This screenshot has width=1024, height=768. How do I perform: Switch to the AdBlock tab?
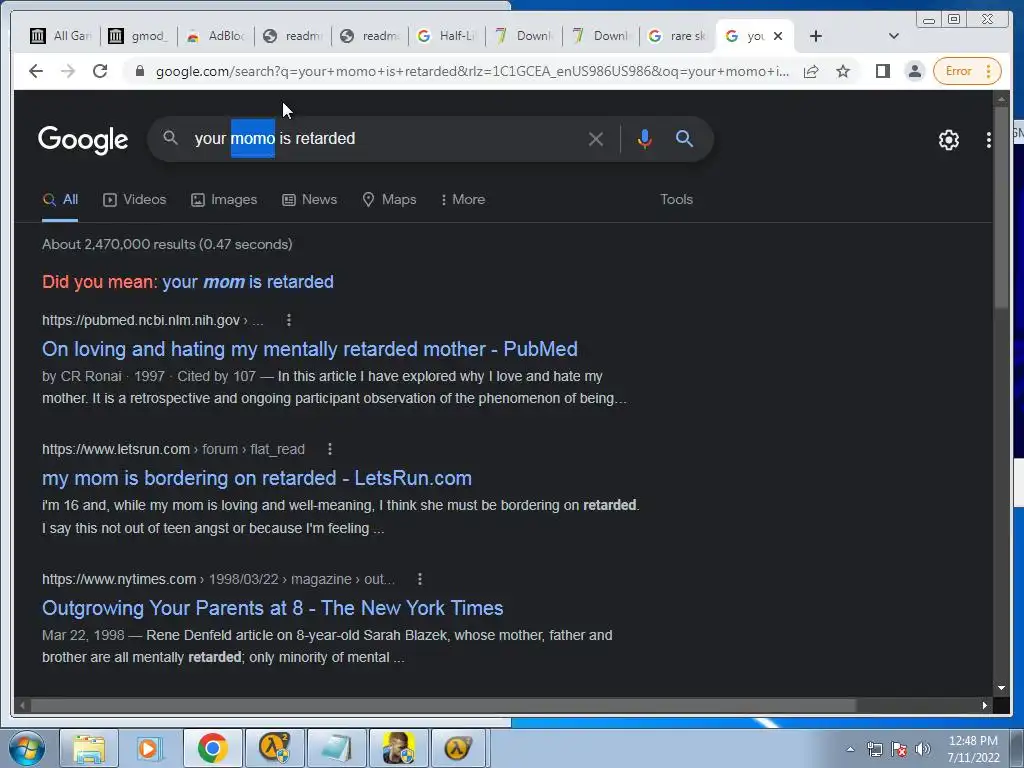click(x=215, y=36)
